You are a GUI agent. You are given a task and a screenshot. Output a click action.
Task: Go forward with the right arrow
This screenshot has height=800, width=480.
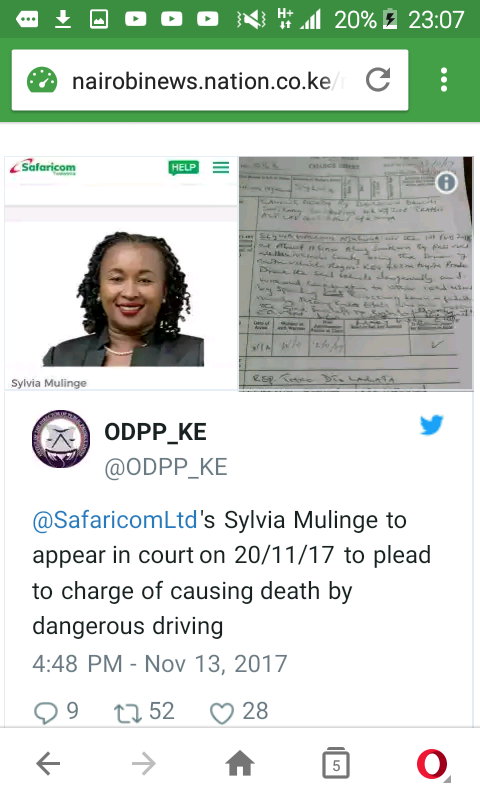click(x=144, y=764)
